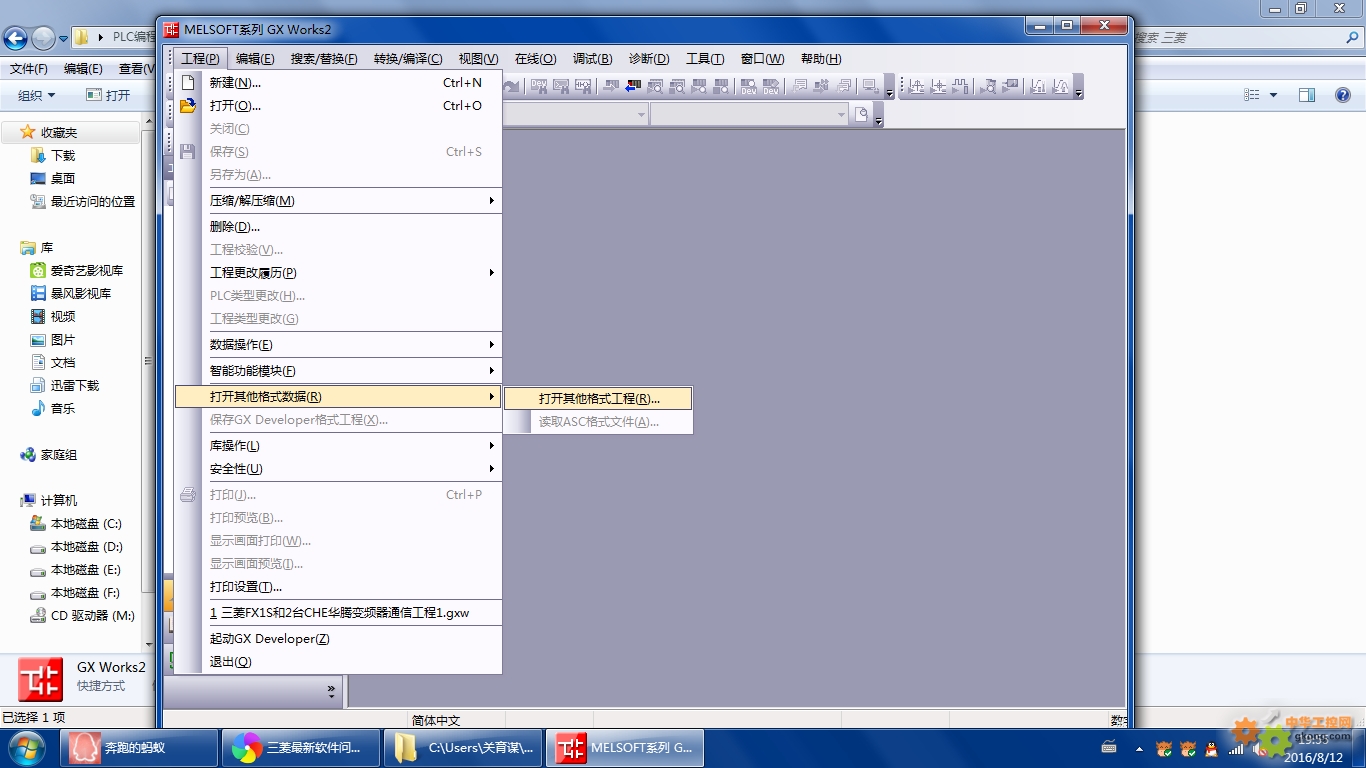Open Explorer 文件(F) menu

(x=29, y=69)
